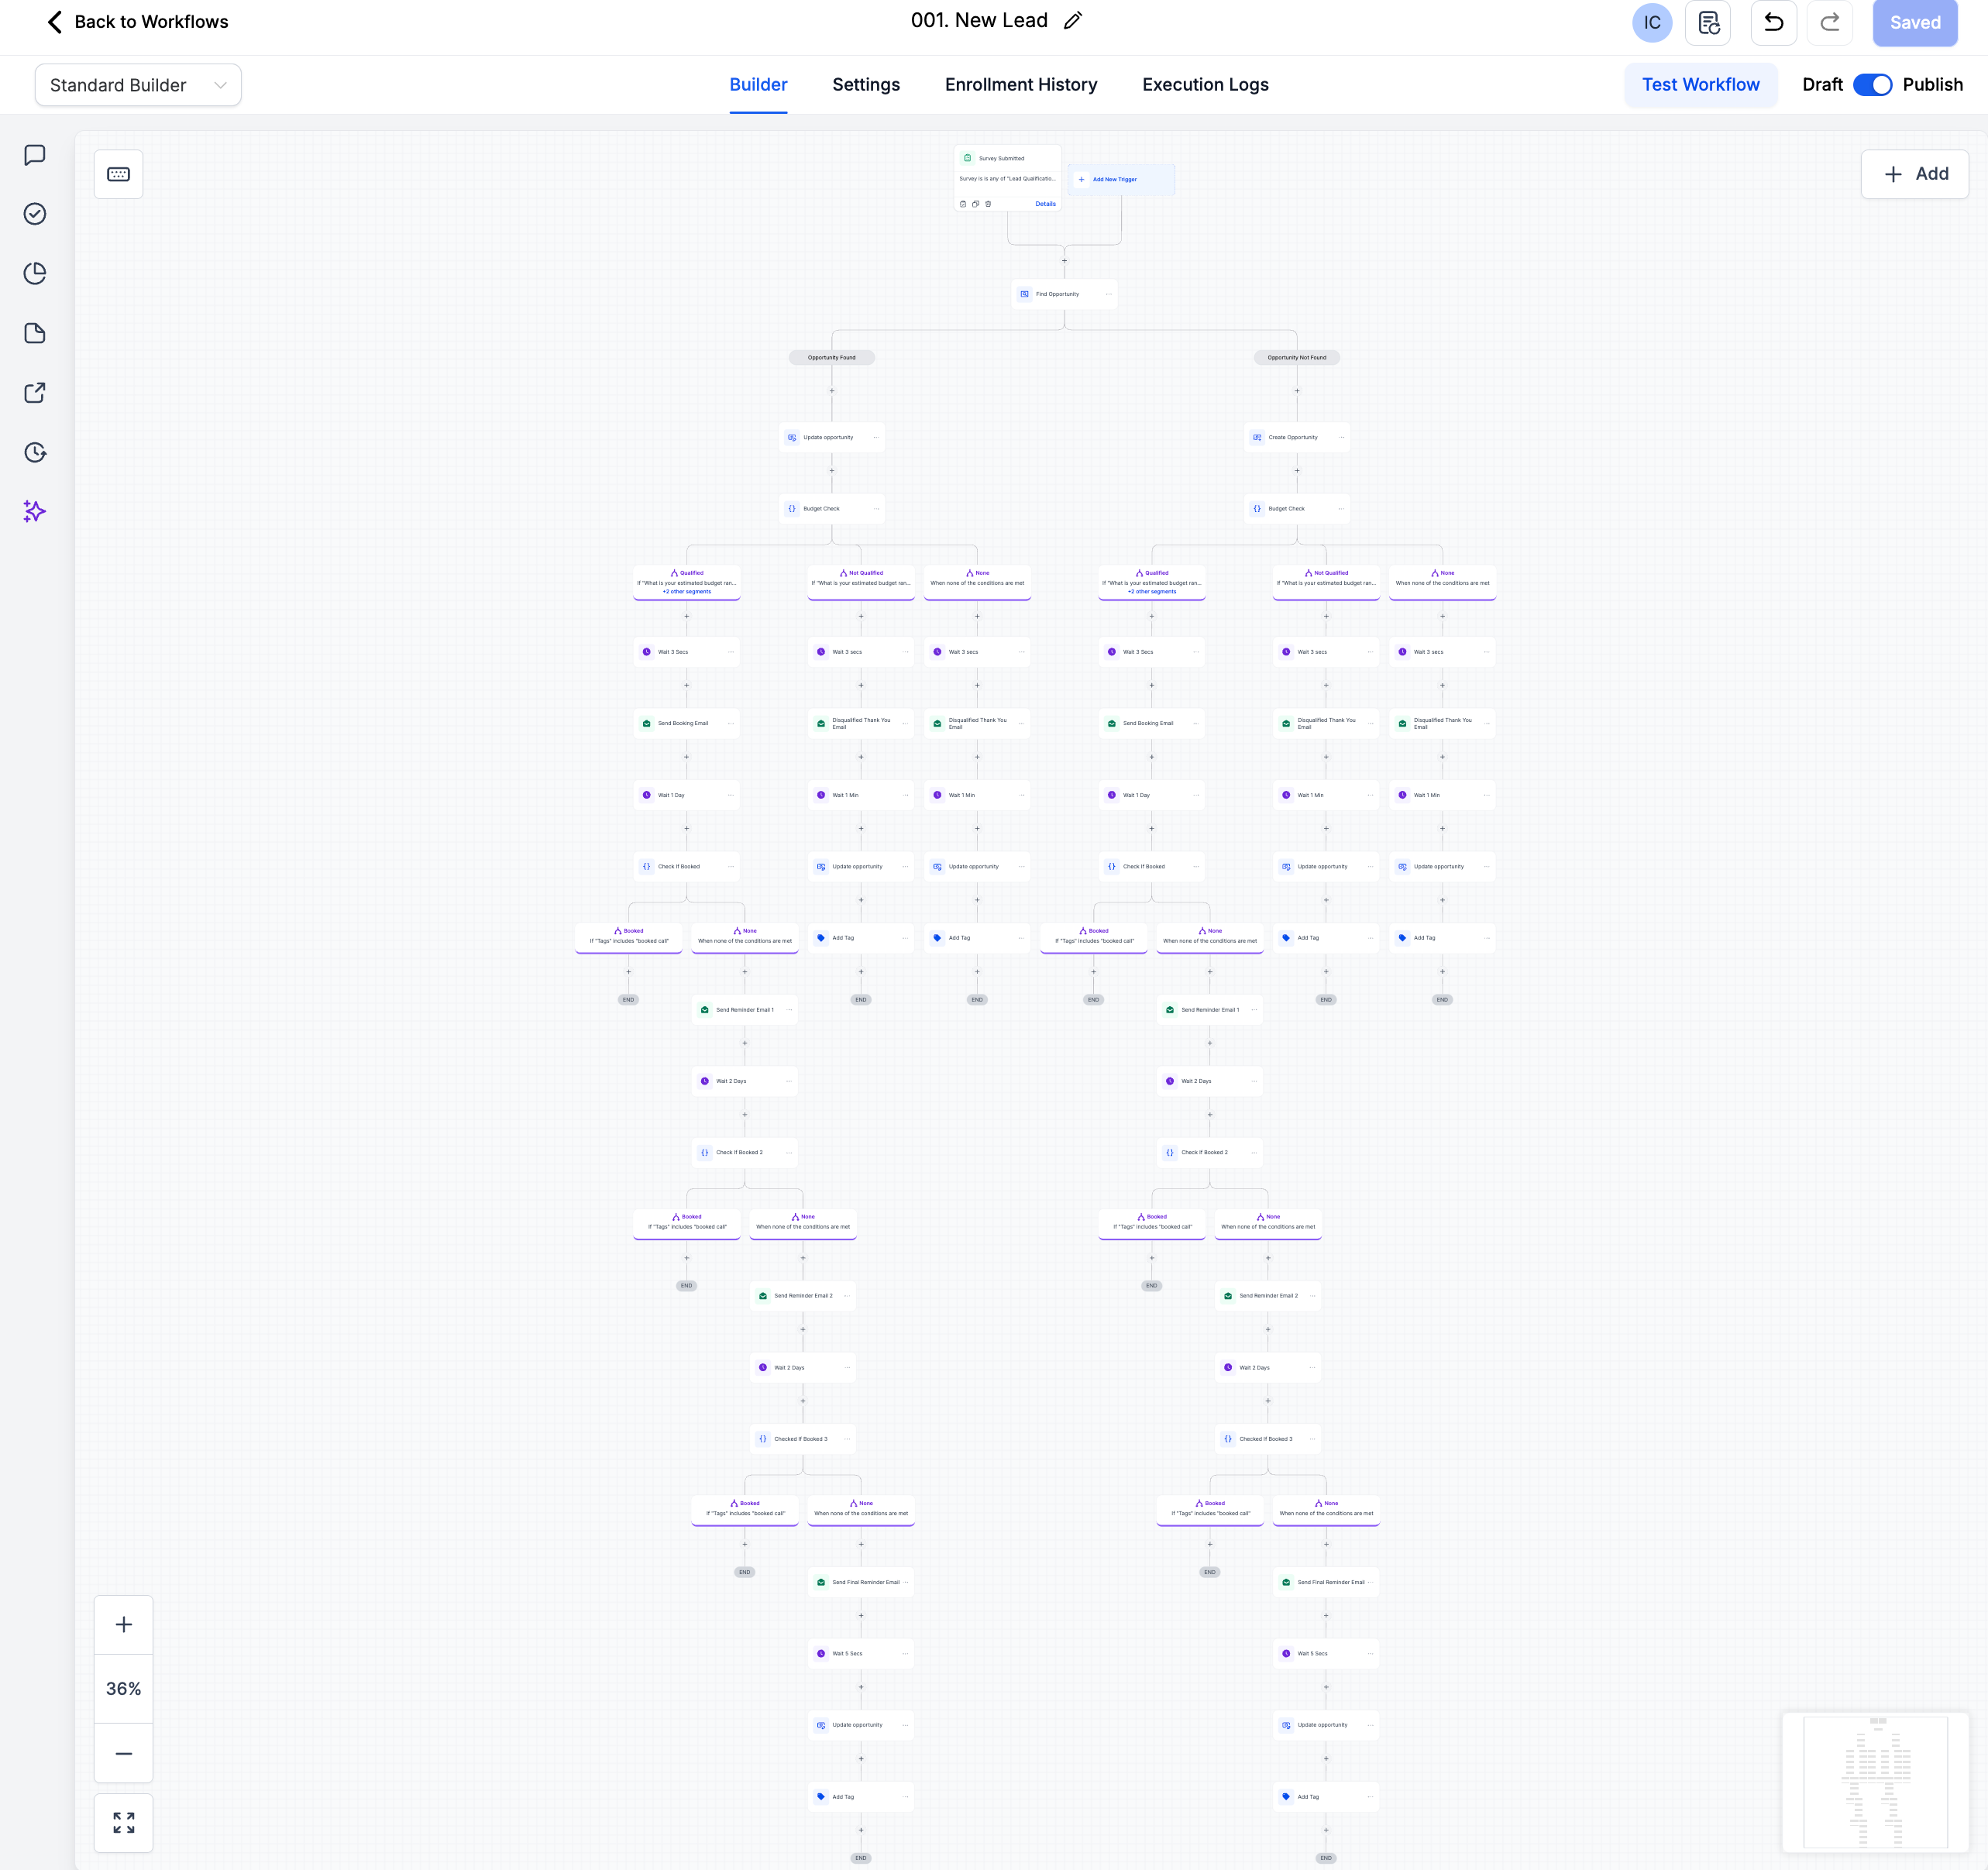This screenshot has width=1988, height=1870.
Task: Open the version history notes icon
Action: click(1708, 22)
